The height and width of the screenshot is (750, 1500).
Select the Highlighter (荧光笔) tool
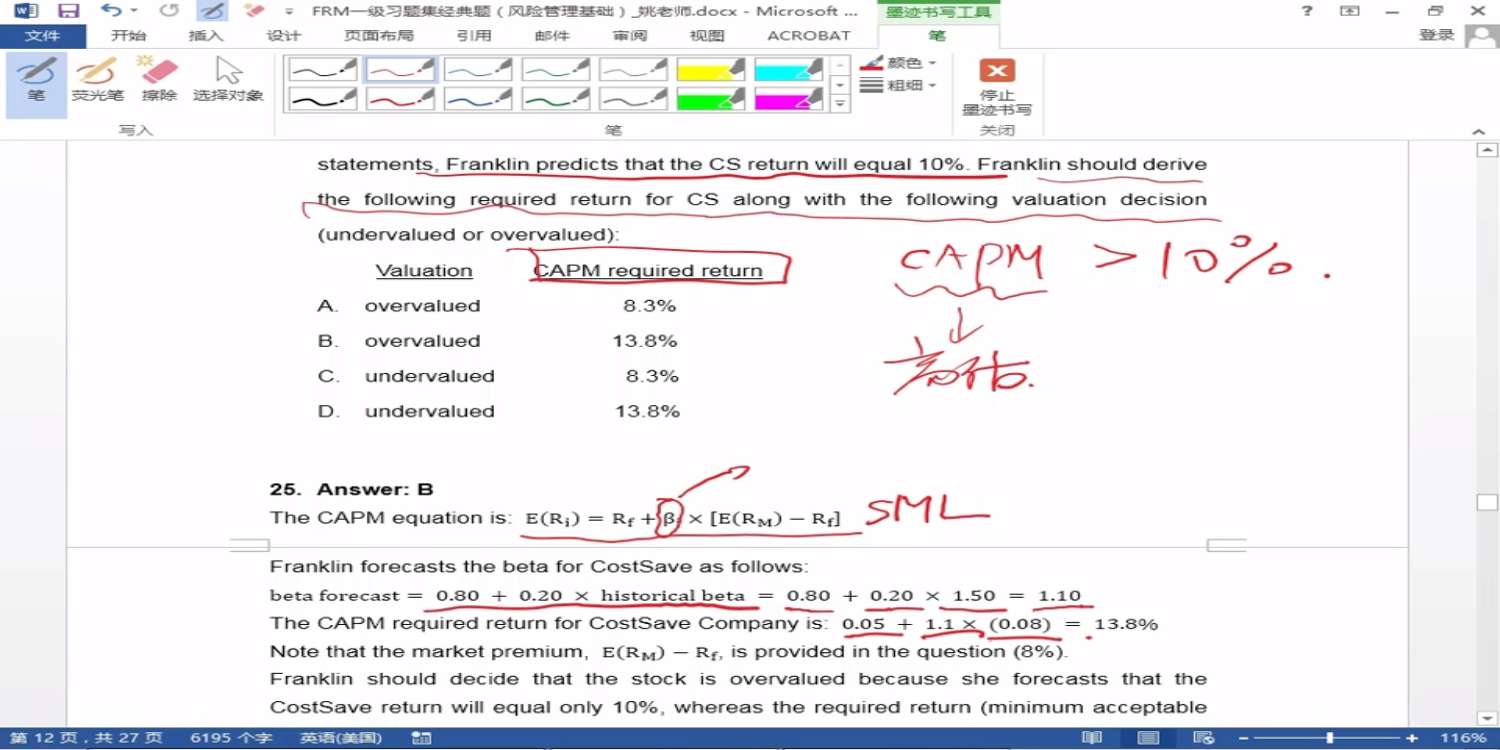(97, 82)
